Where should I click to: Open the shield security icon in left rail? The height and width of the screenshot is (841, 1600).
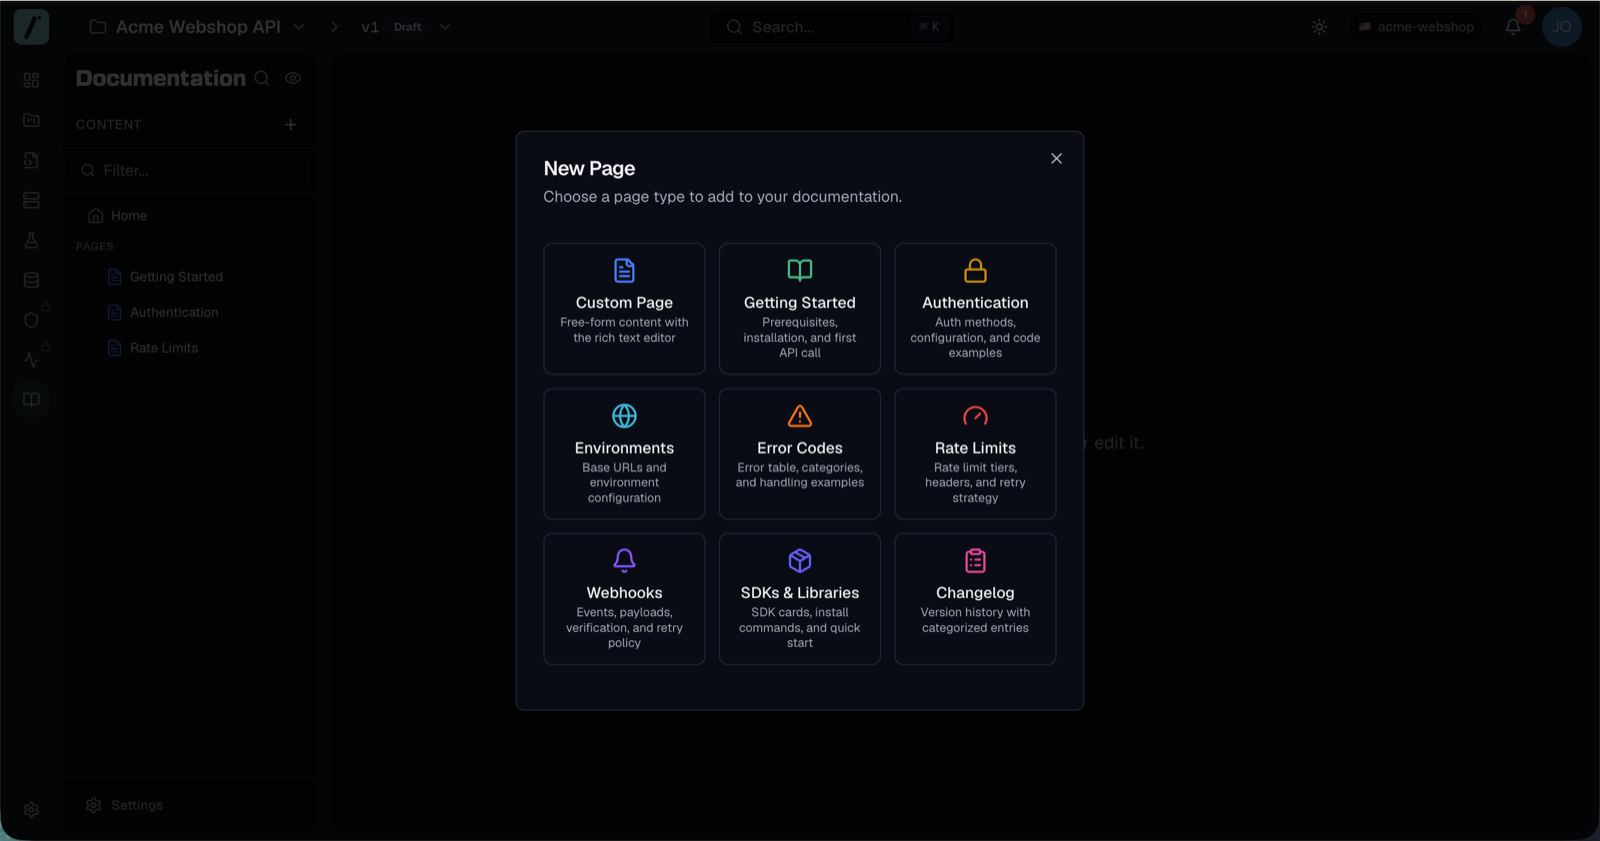(x=31, y=320)
